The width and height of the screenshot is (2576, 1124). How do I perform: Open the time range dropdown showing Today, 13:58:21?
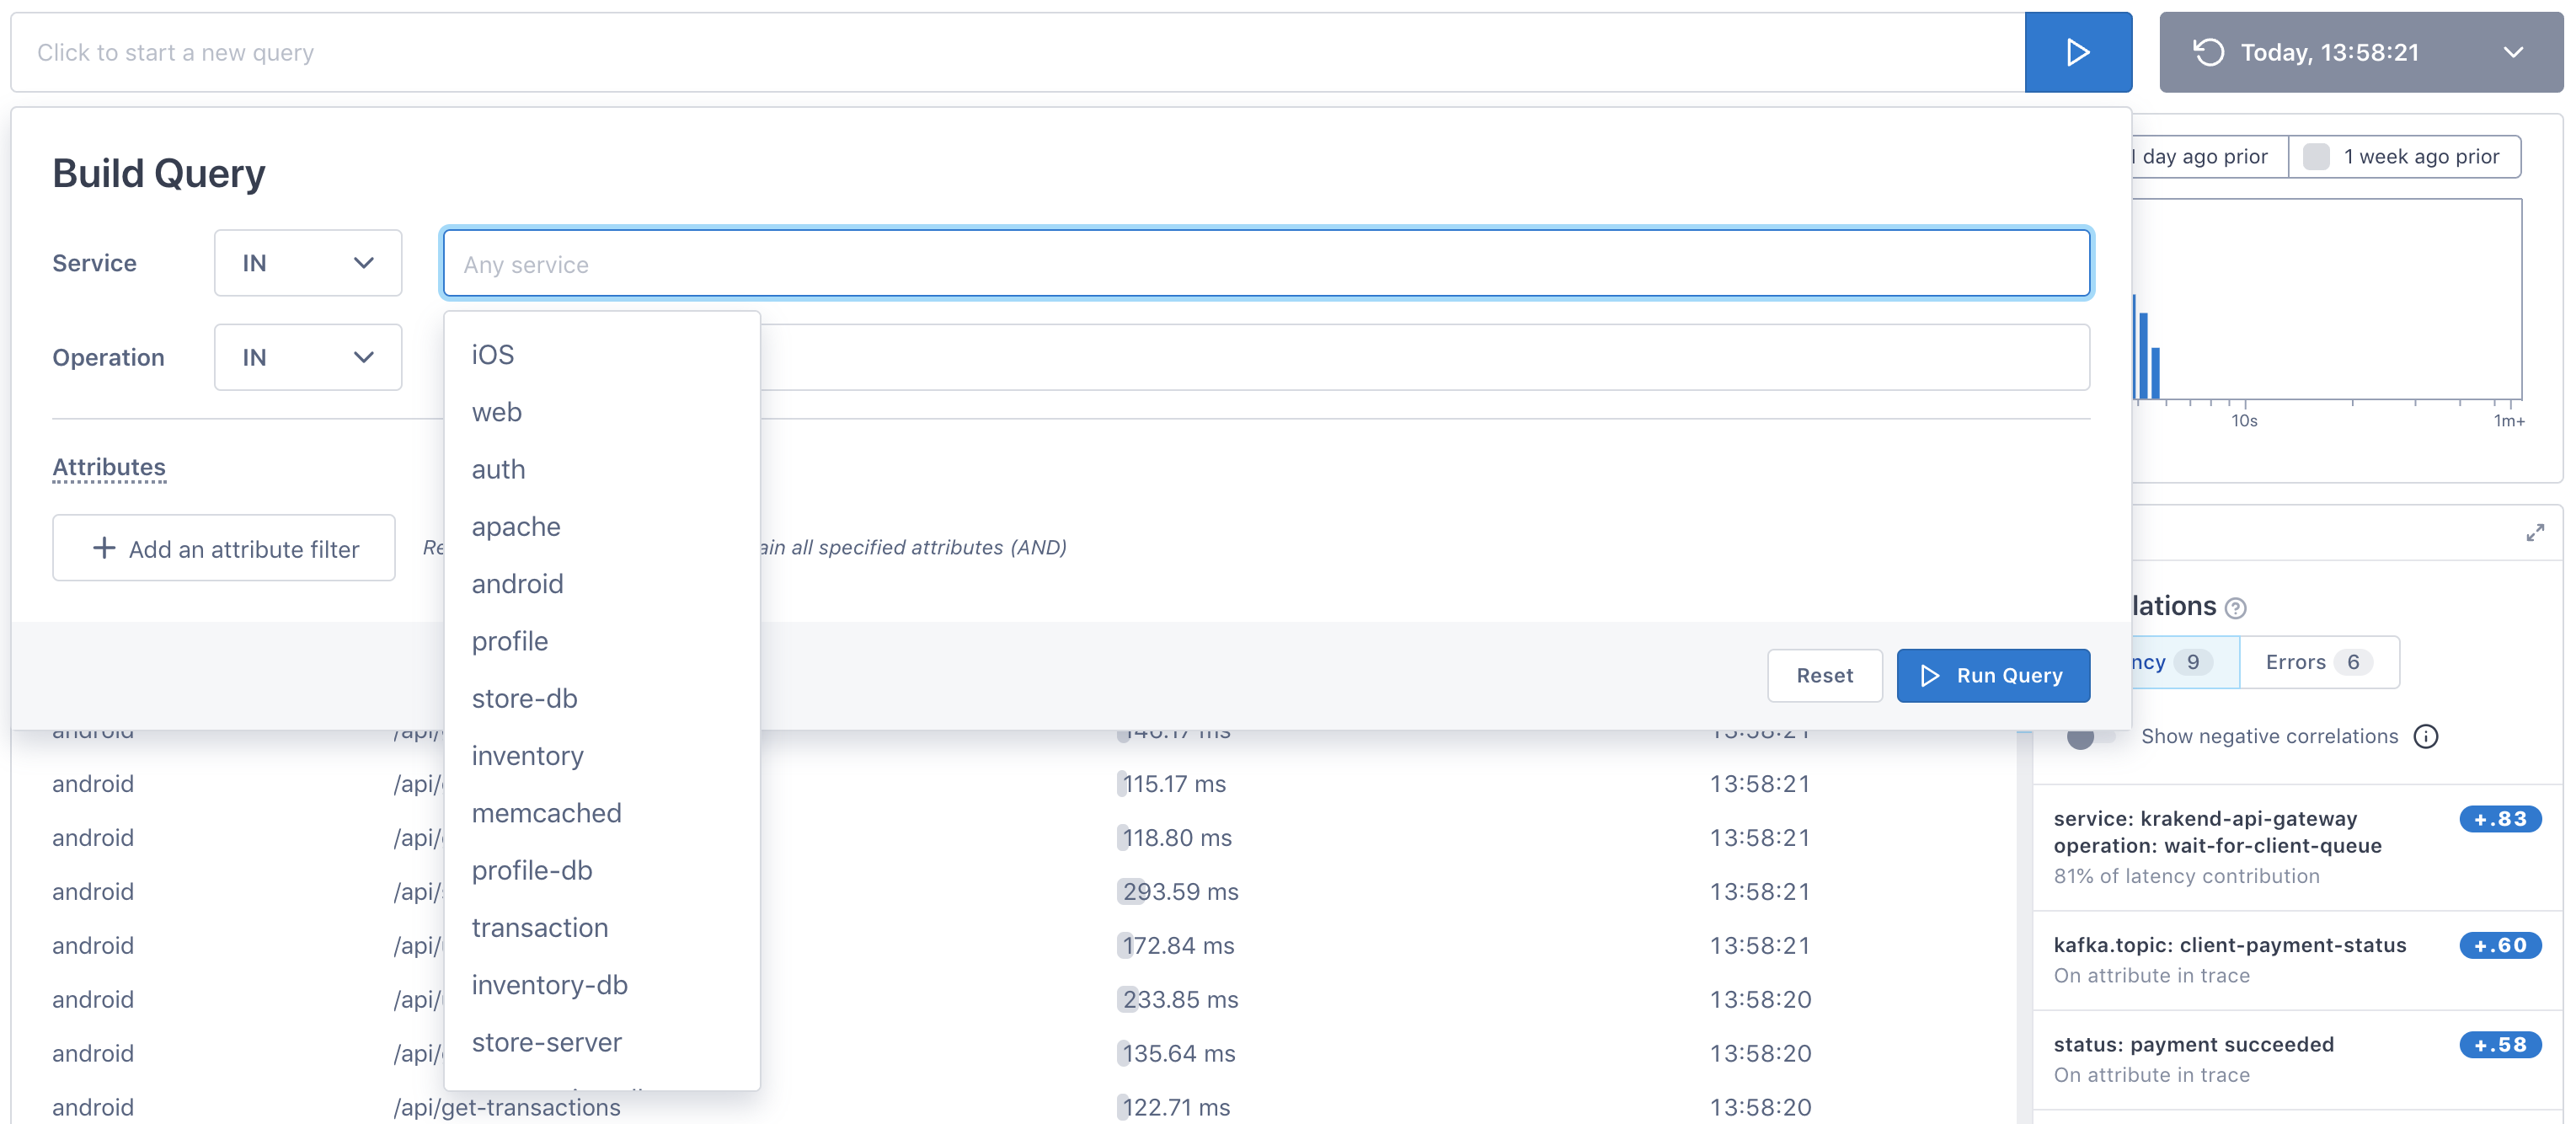tap(2359, 52)
